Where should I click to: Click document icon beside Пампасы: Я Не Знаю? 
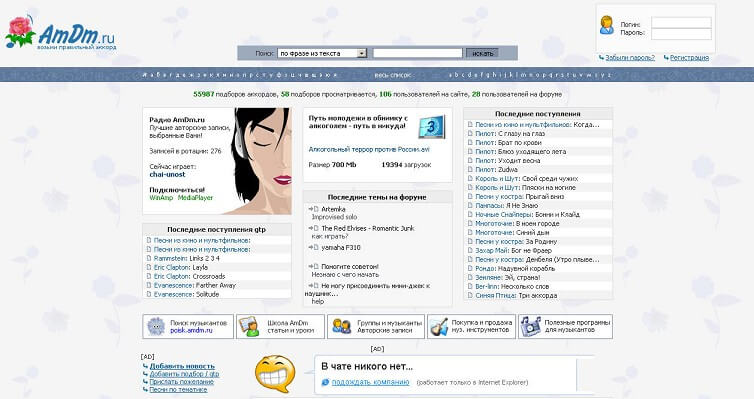coord(470,205)
